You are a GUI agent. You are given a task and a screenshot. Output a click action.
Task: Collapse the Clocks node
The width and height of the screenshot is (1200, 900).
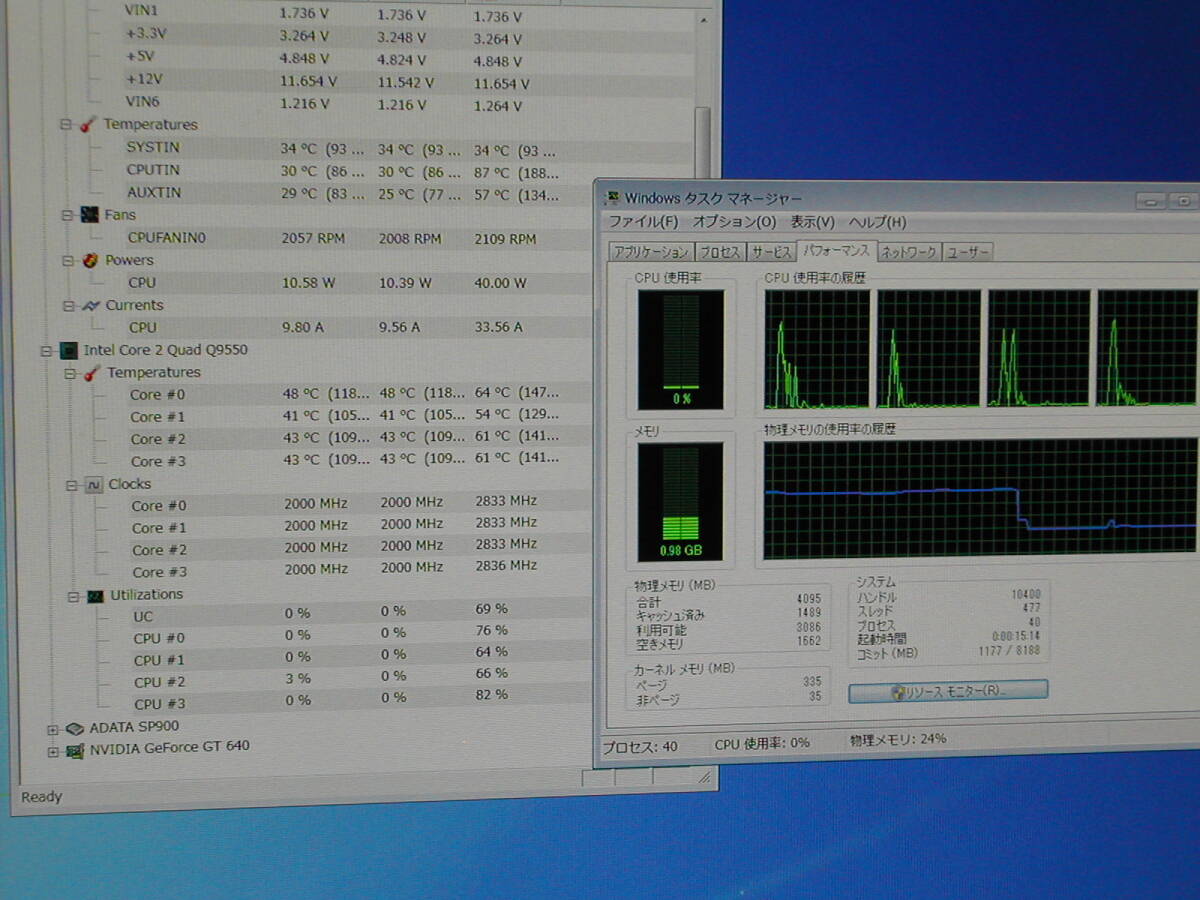click(x=72, y=485)
